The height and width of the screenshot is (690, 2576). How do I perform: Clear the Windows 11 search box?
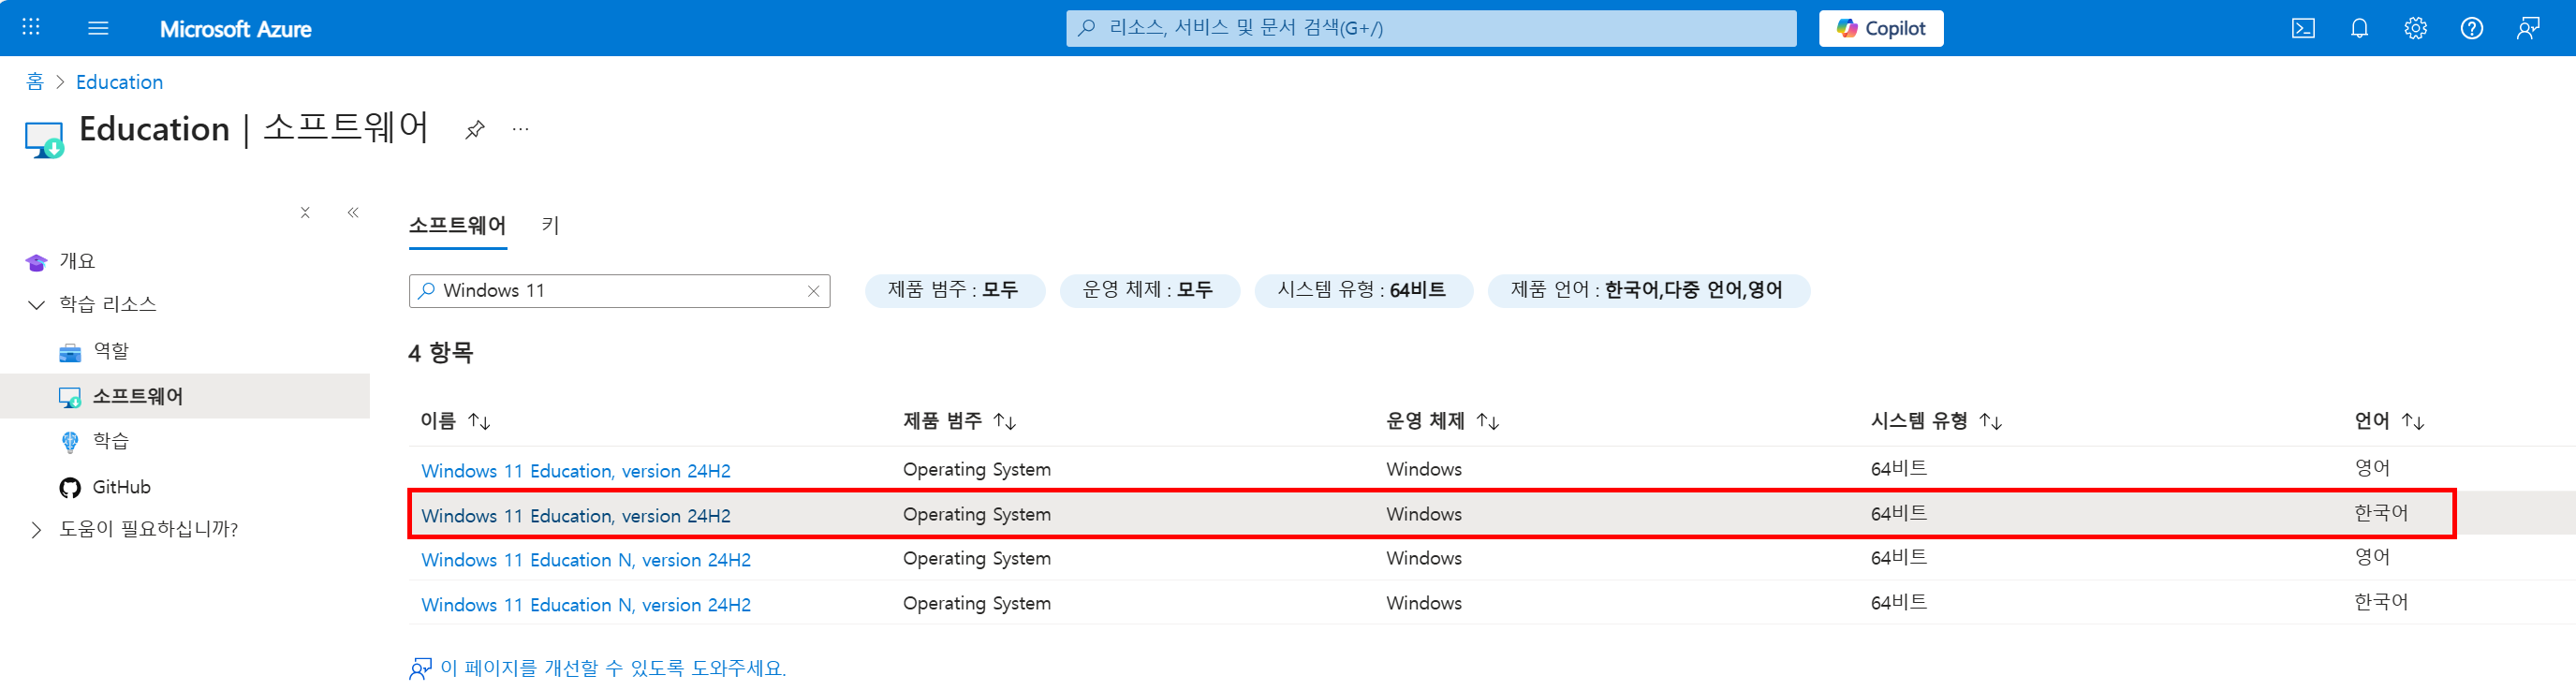click(813, 291)
